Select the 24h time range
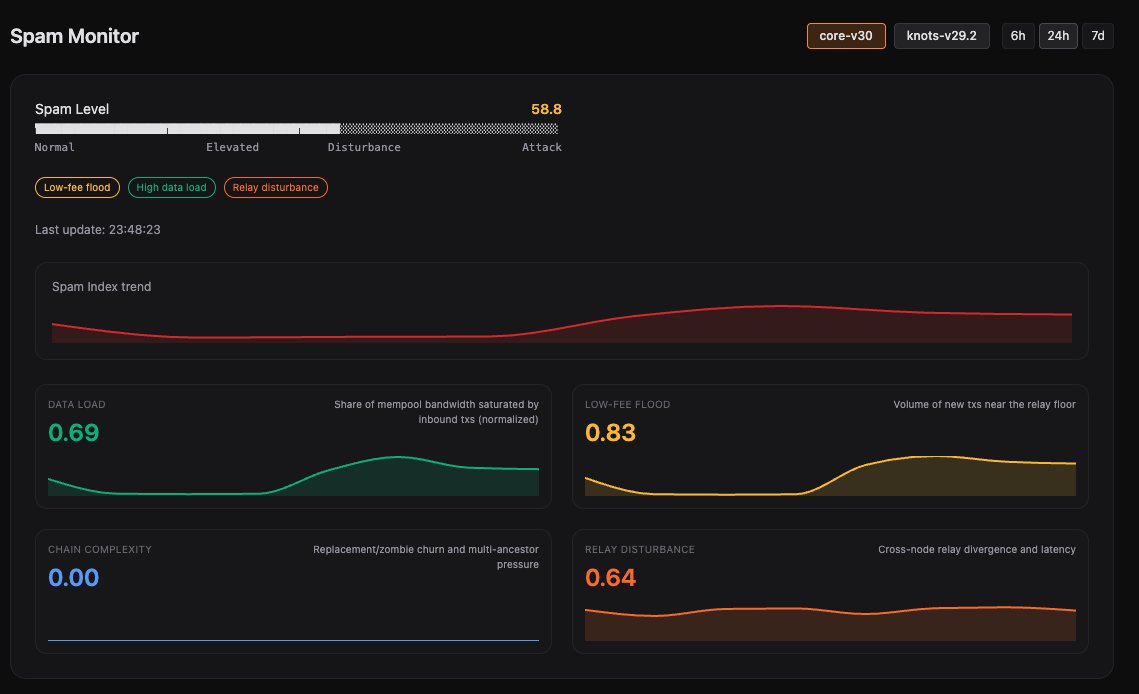The image size is (1139, 694). [x=1057, y=35]
